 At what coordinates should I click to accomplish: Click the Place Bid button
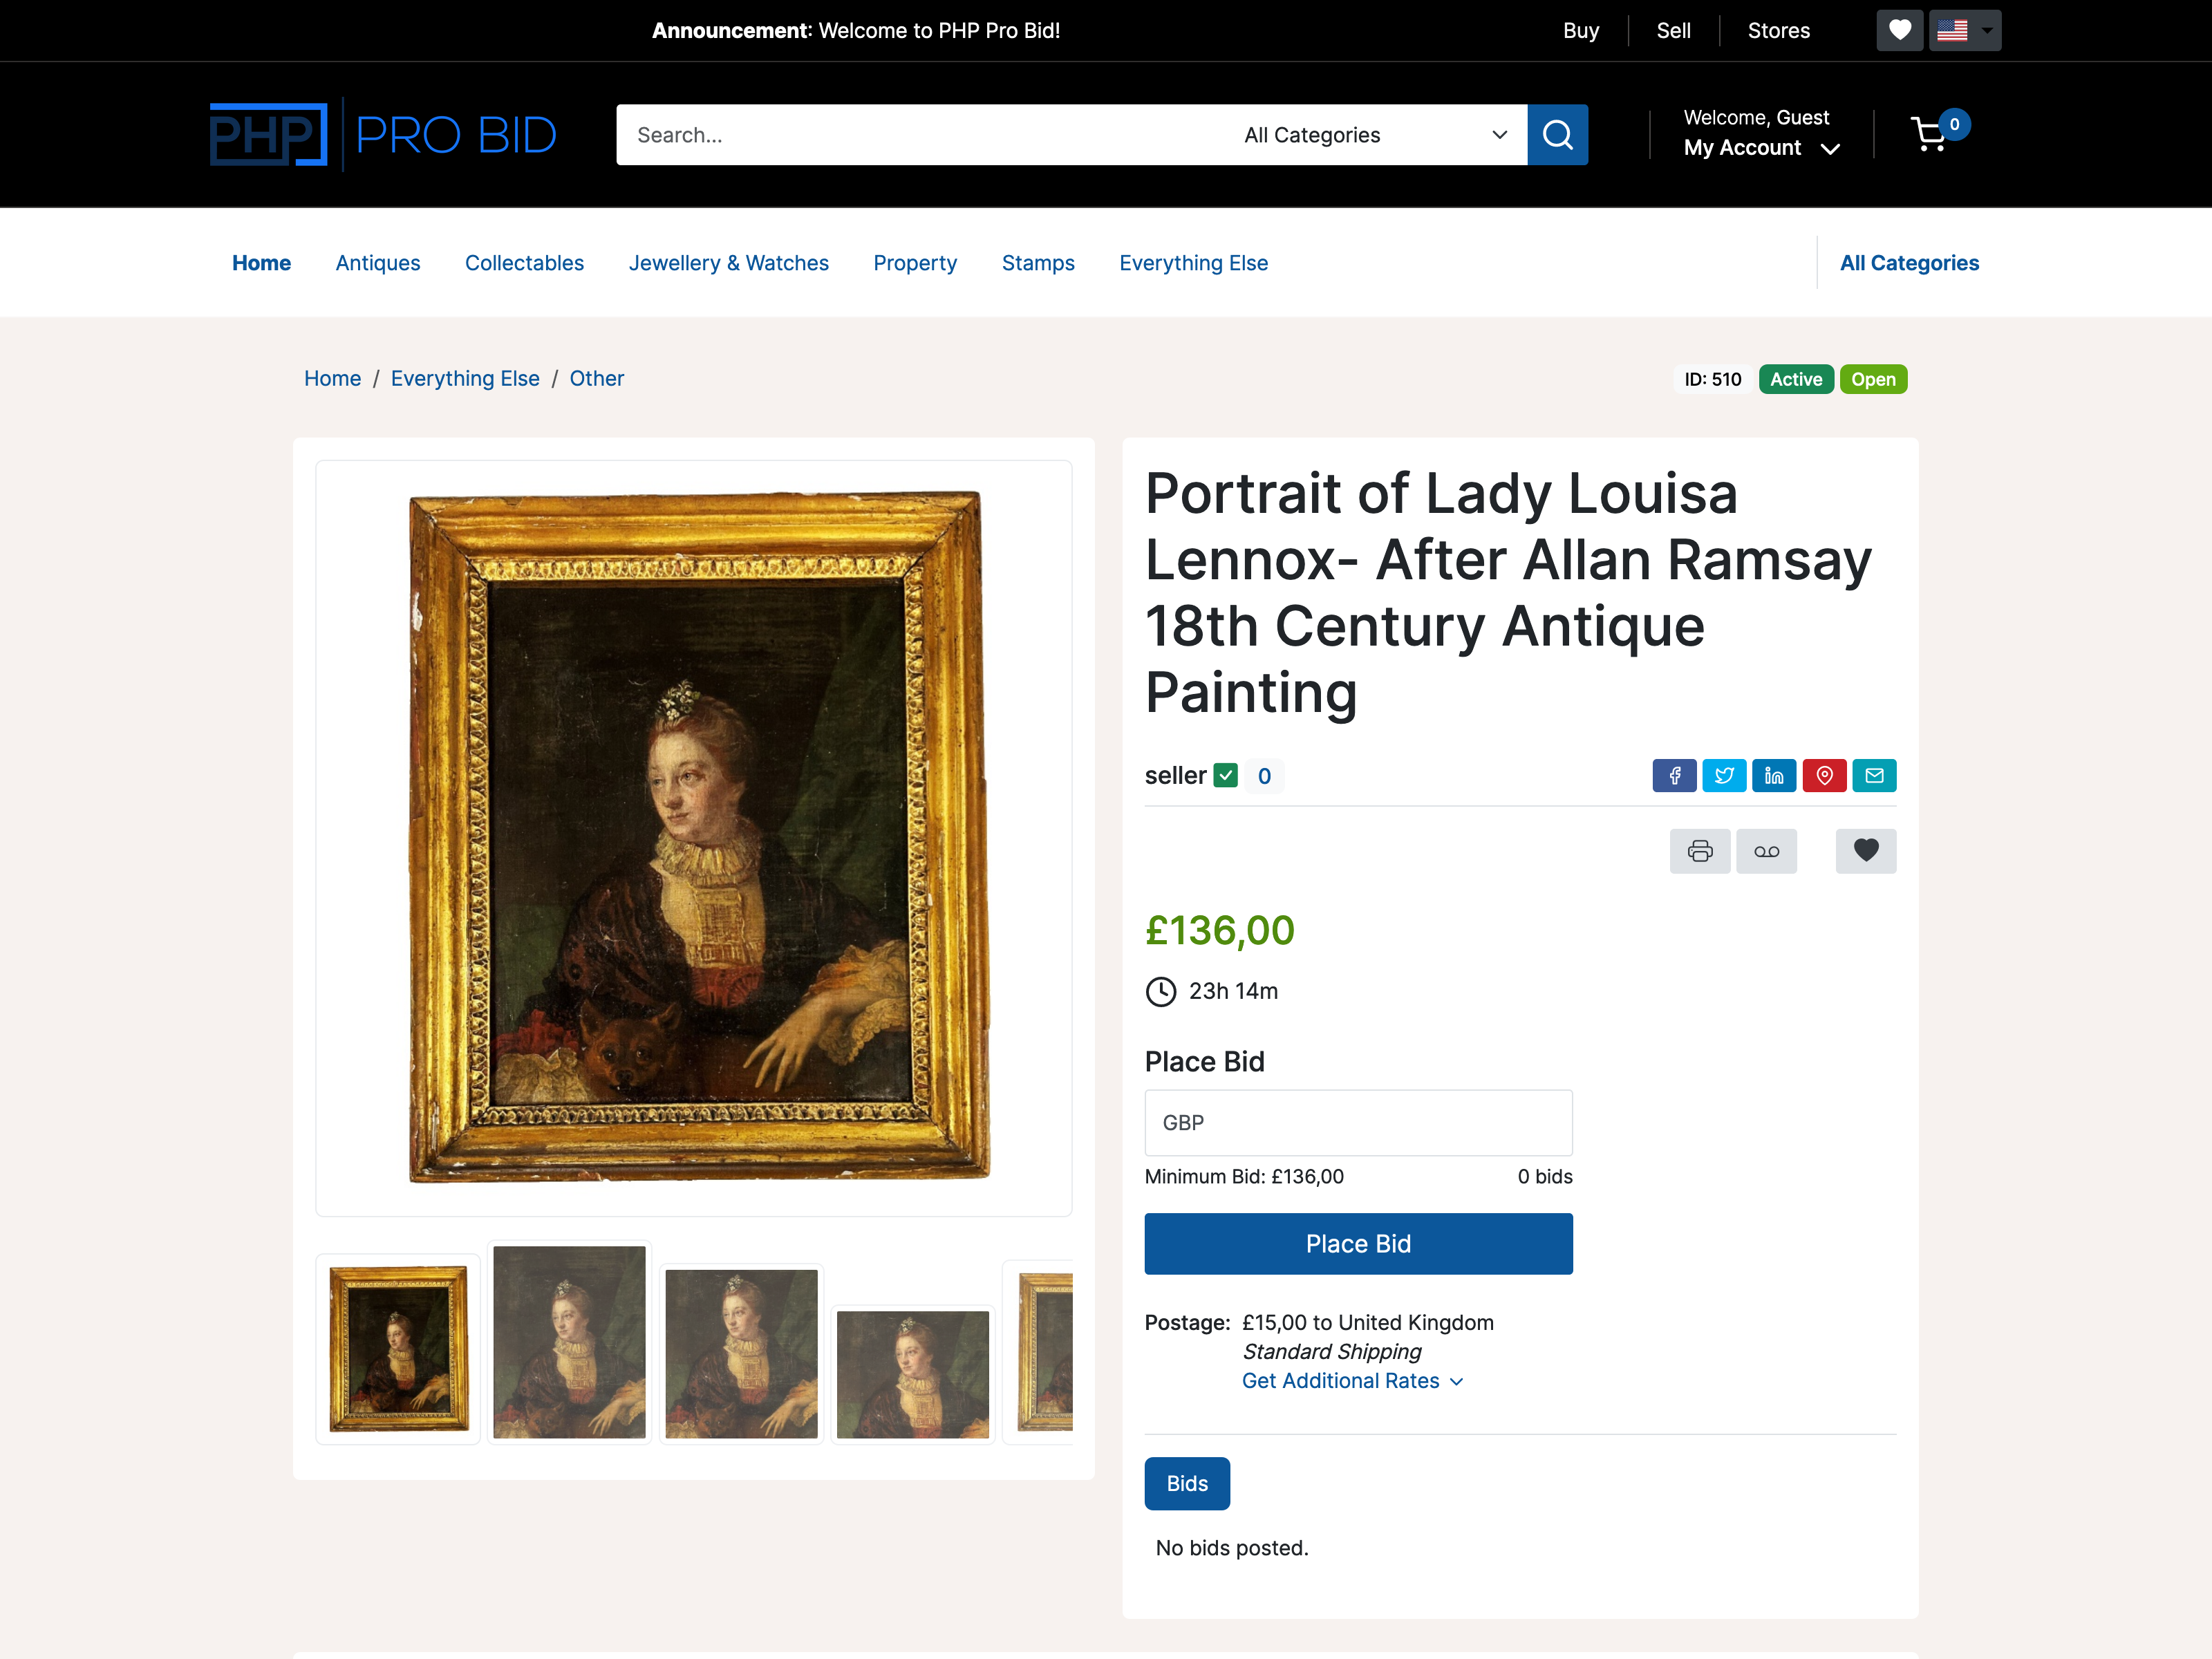[1358, 1243]
